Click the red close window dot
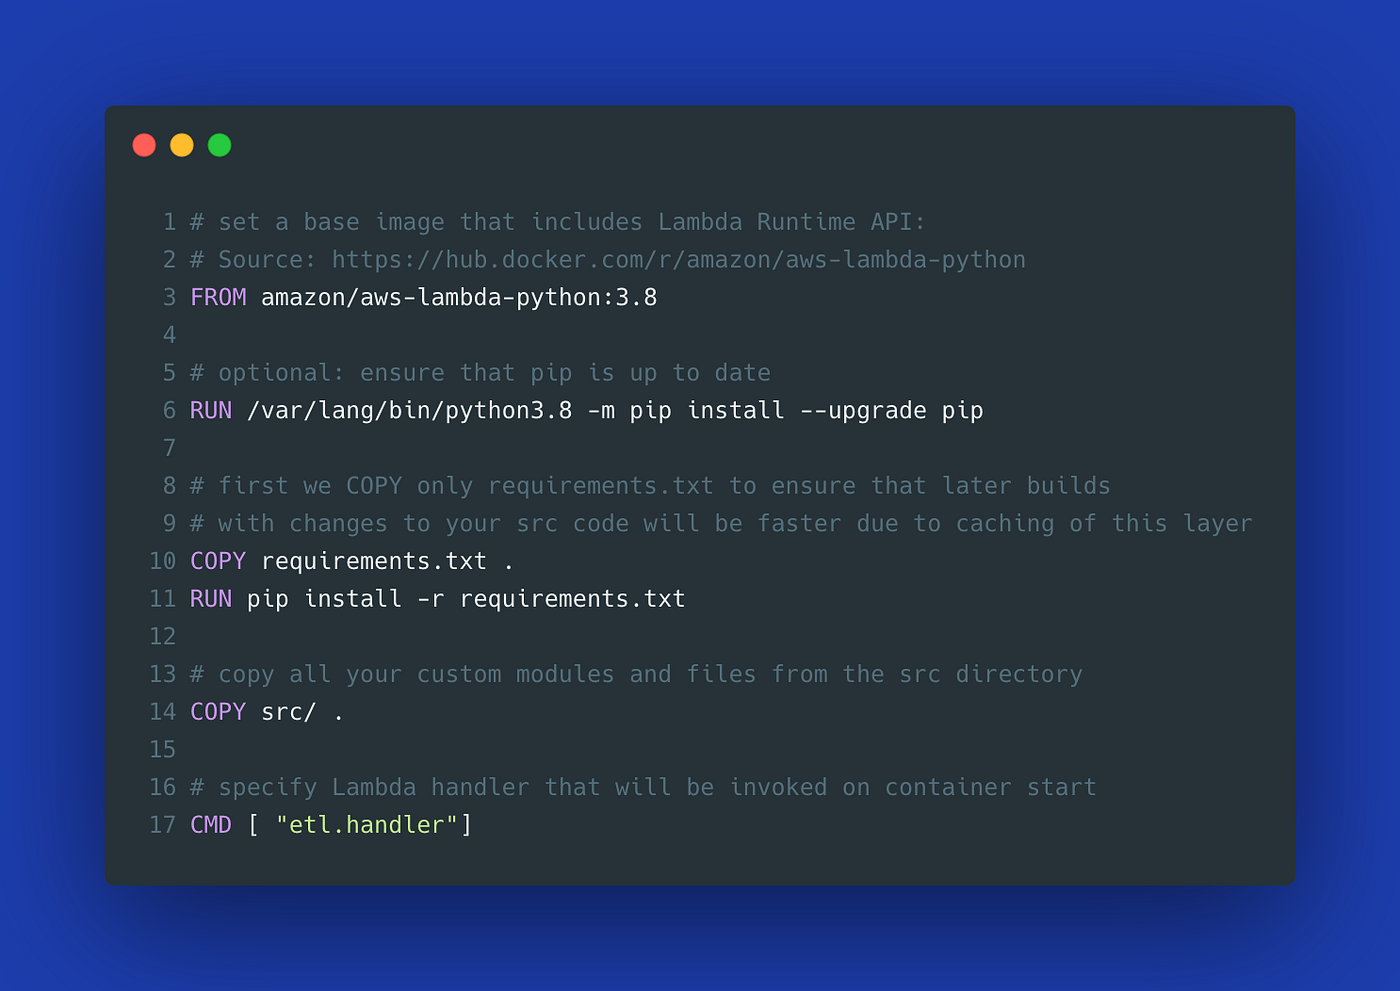The image size is (1400, 991). click(x=144, y=145)
